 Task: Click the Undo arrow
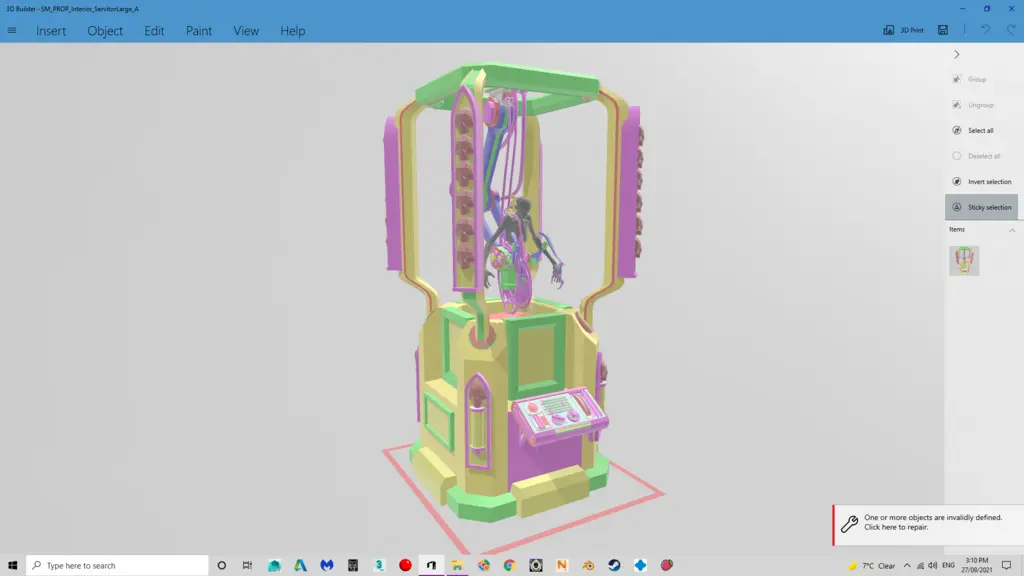point(985,30)
